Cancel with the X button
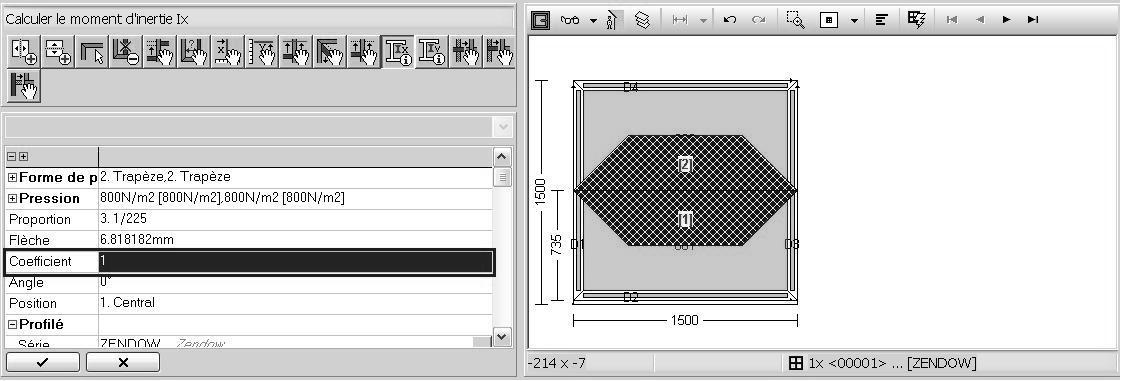The height and width of the screenshot is (381, 1135). (123, 363)
